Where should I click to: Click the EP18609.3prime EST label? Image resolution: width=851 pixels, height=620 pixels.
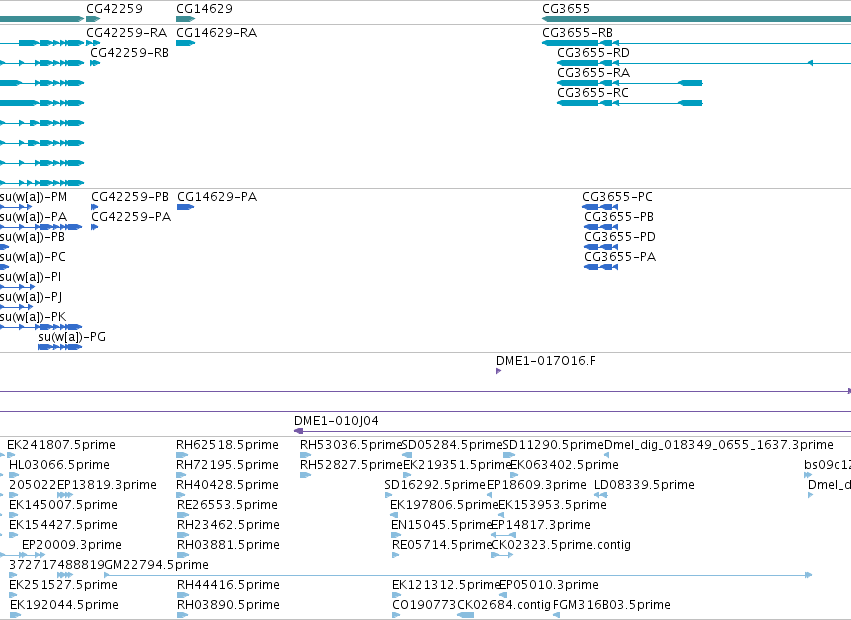(x=537, y=485)
